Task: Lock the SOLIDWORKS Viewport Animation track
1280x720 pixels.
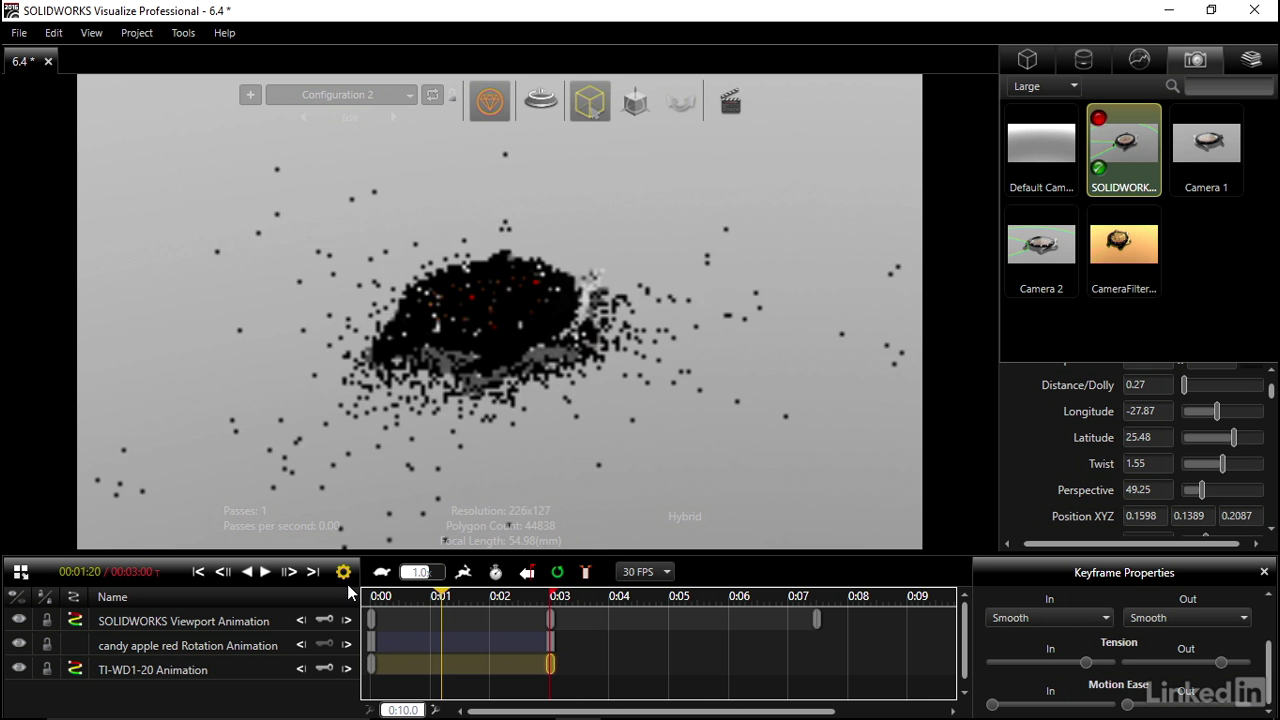Action: (x=46, y=620)
